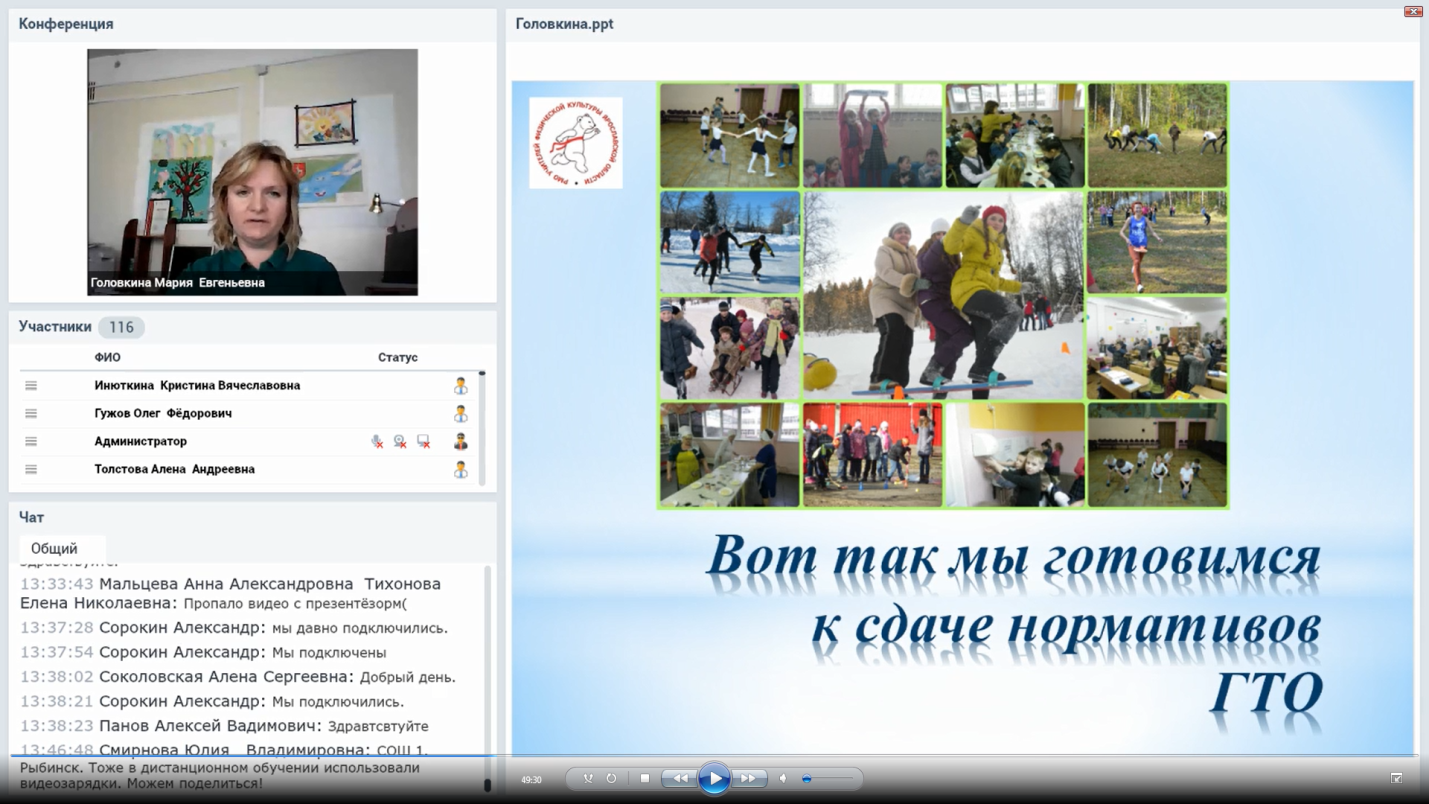
Task: Click the dark admin avatar icon of Администратор
Action: [460, 441]
